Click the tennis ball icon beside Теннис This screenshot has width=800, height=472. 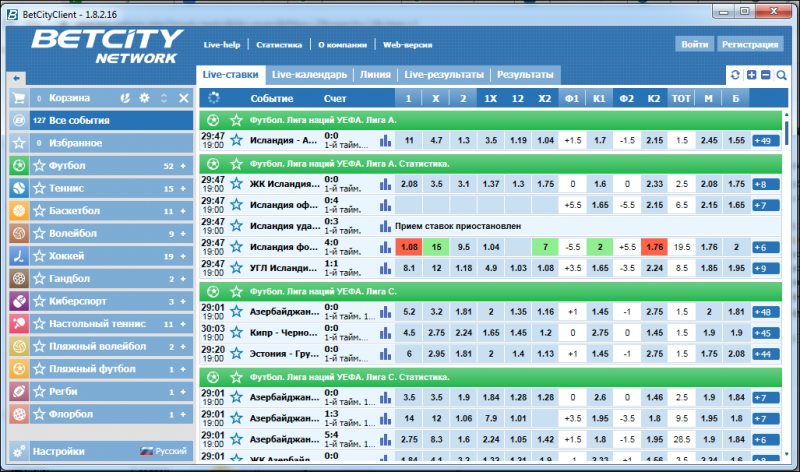19,188
